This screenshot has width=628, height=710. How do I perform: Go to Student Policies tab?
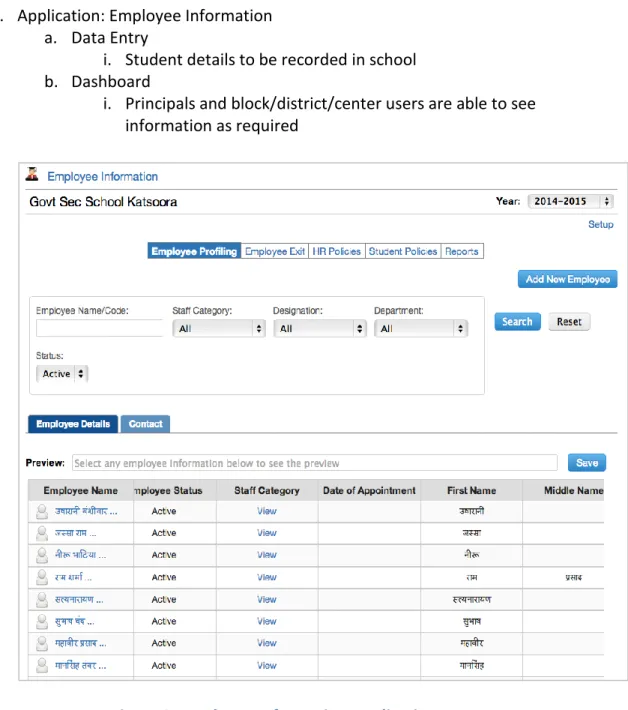[403, 251]
